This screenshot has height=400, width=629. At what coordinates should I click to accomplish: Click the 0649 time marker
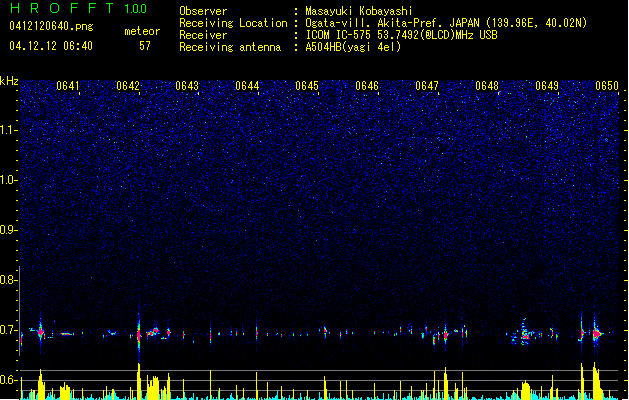pyautogui.click(x=547, y=86)
